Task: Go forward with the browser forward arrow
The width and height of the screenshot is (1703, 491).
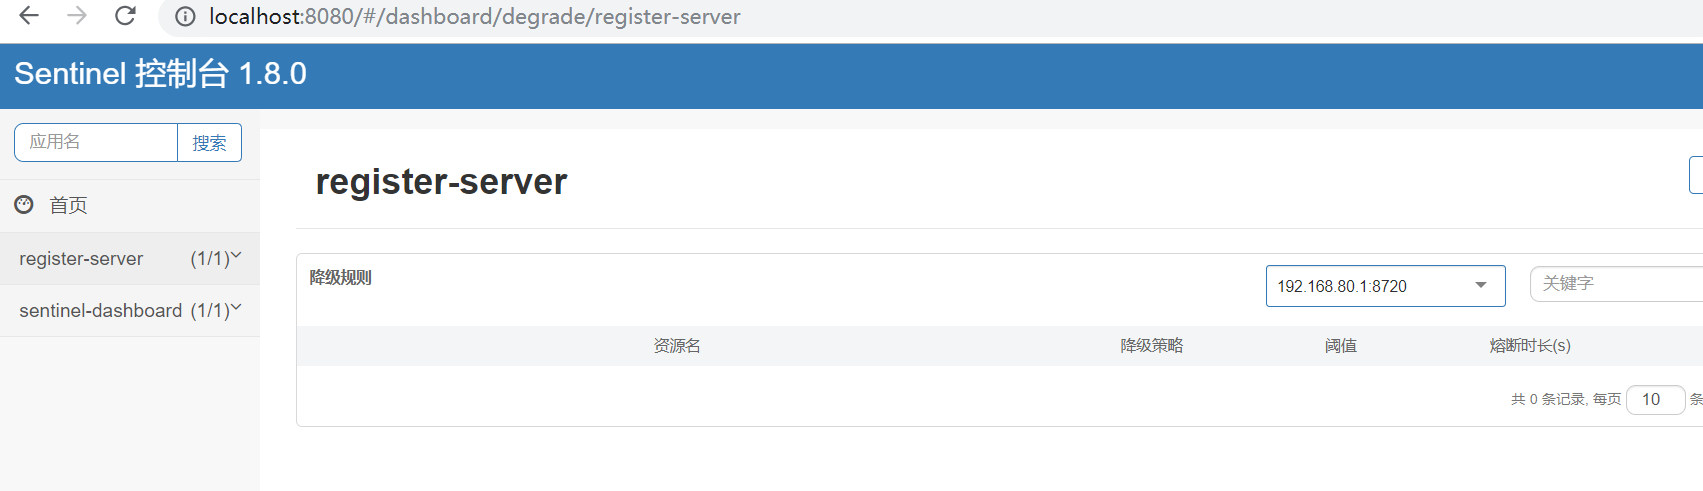Action: [x=77, y=16]
